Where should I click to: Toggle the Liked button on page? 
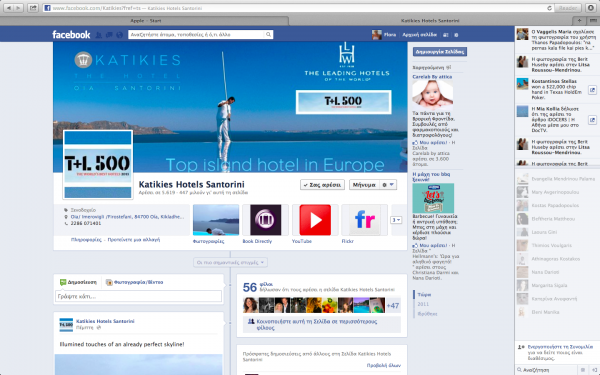tap(322, 185)
